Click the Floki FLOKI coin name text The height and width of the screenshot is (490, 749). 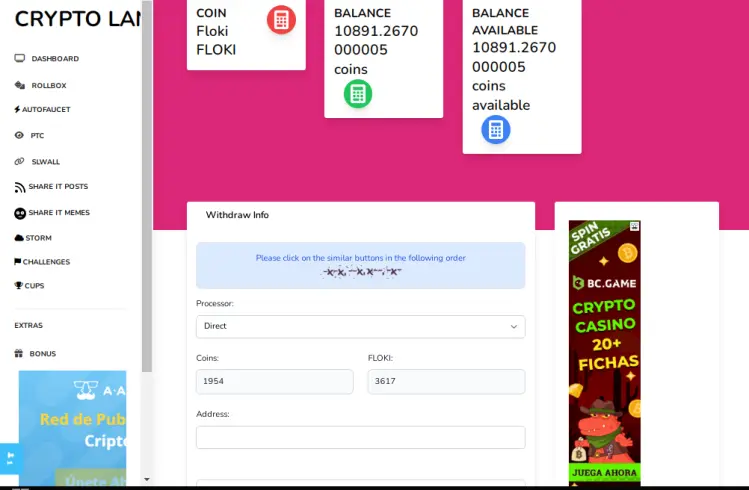point(216,41)
